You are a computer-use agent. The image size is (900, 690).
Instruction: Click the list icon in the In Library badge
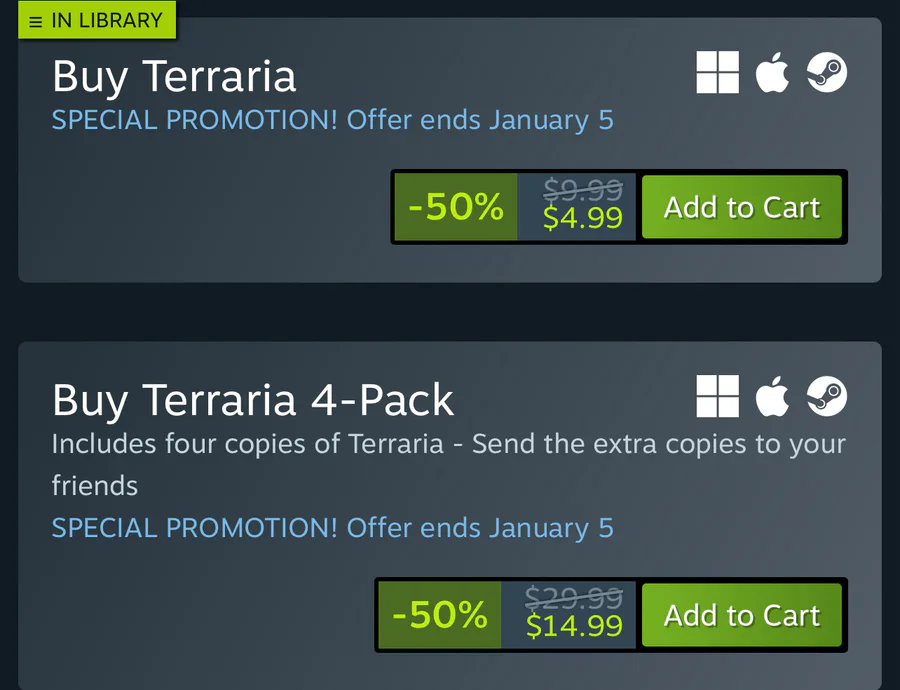pyautogui.click(x=36, y=21)
